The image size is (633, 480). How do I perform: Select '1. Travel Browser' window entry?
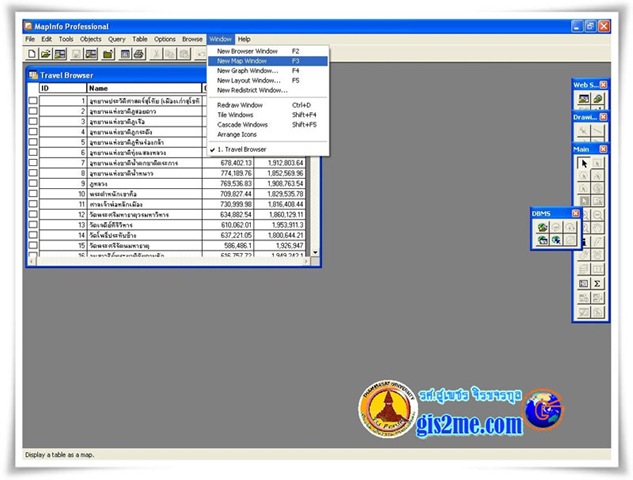coord(268,149)
